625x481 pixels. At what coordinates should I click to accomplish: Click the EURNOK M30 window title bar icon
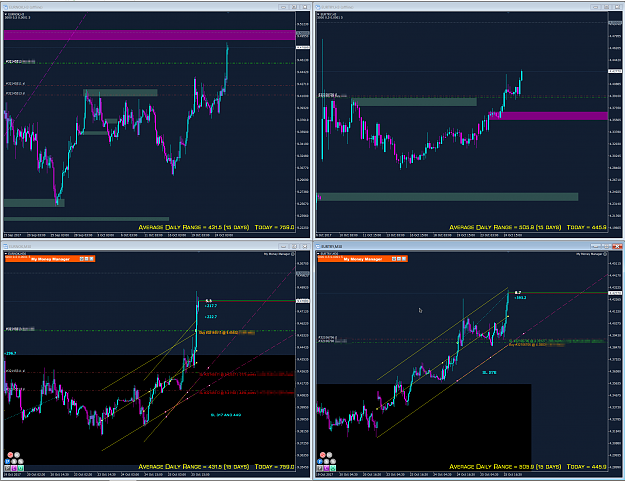click(x=5, y=246)
